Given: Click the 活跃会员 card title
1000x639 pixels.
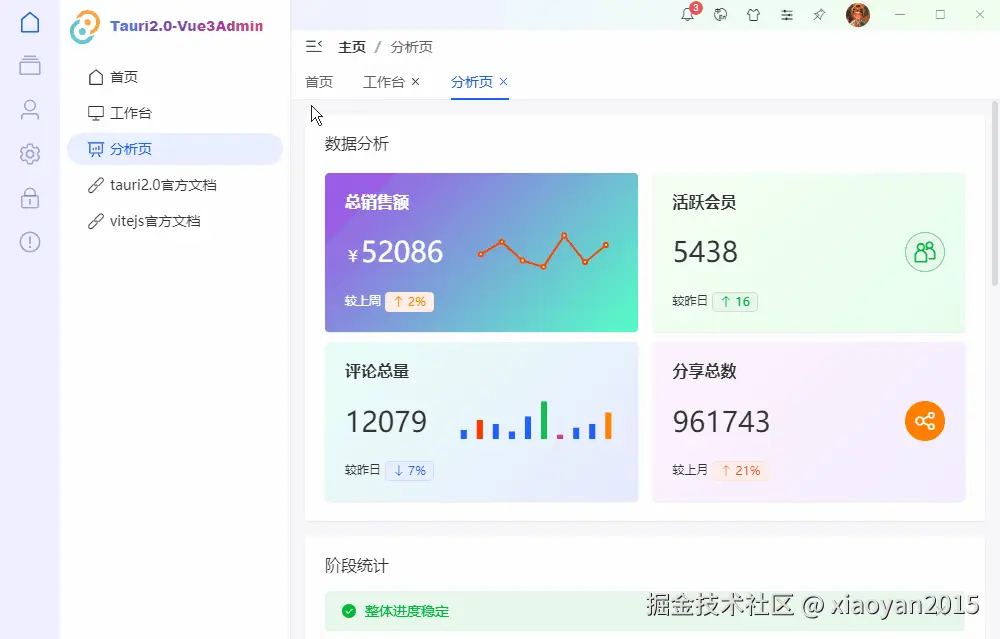Looking at the screenshot, I should pos(704,203).
